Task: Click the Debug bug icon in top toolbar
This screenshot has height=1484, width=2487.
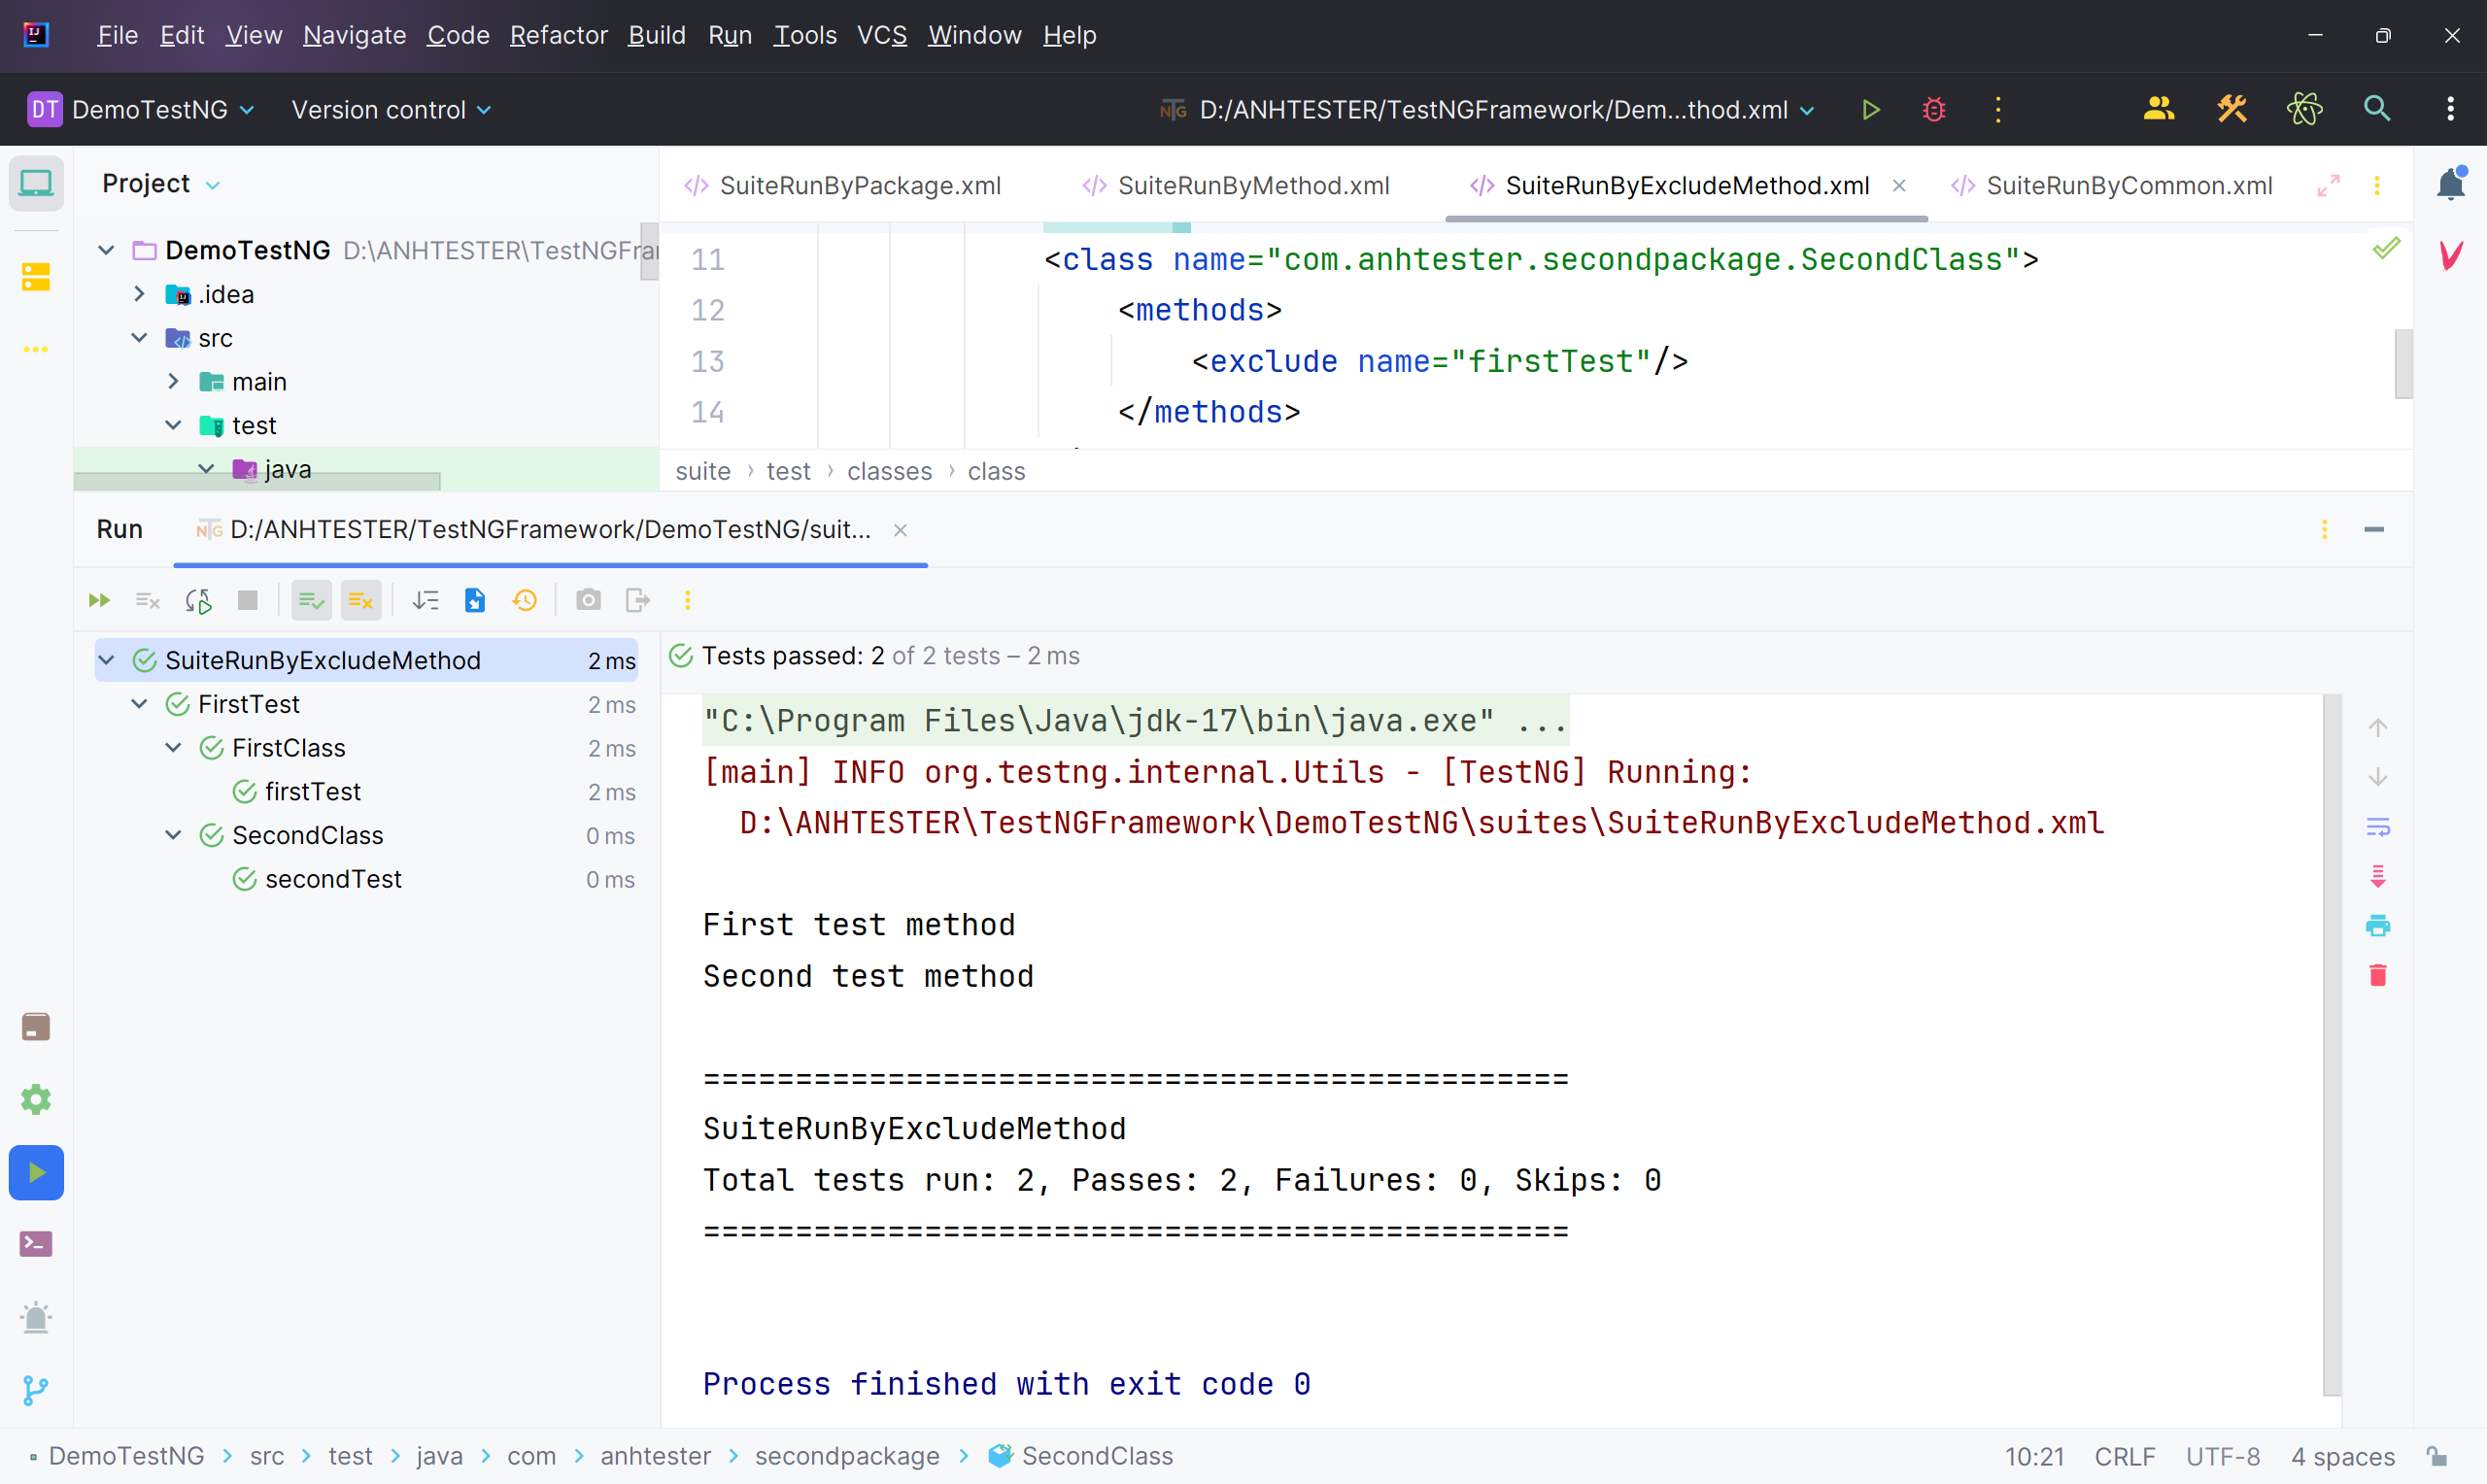Action: tap(1933, 109)
